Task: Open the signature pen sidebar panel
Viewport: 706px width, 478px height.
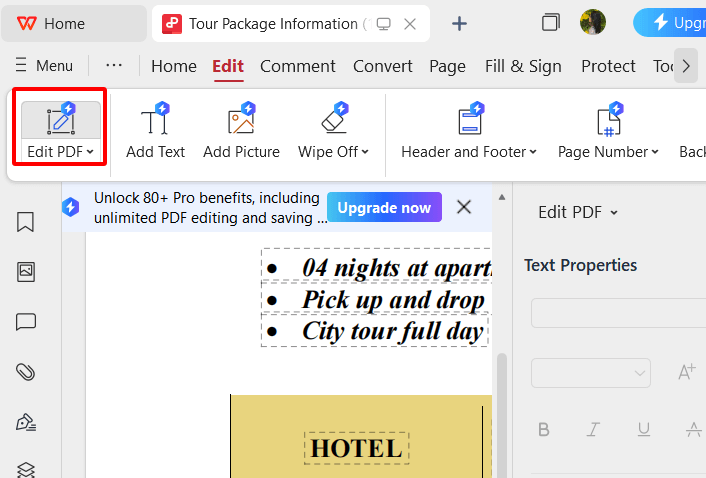Action: [26, 422]
